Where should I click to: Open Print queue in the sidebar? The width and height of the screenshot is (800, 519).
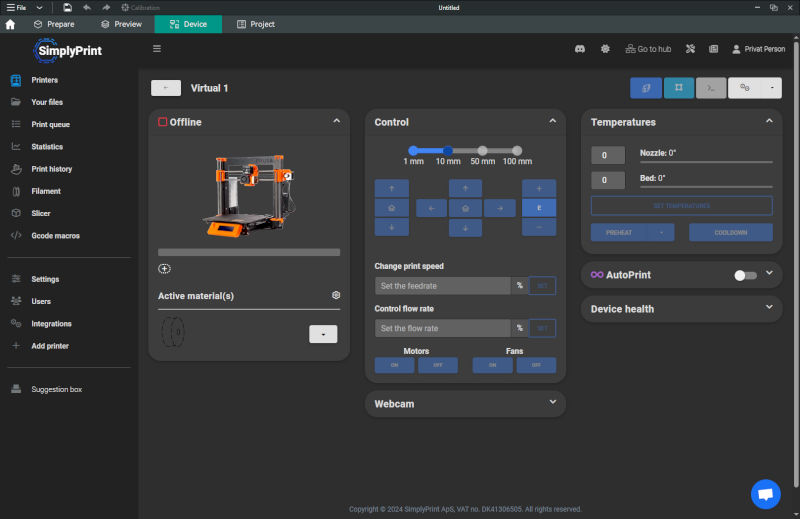click(51, 125)
